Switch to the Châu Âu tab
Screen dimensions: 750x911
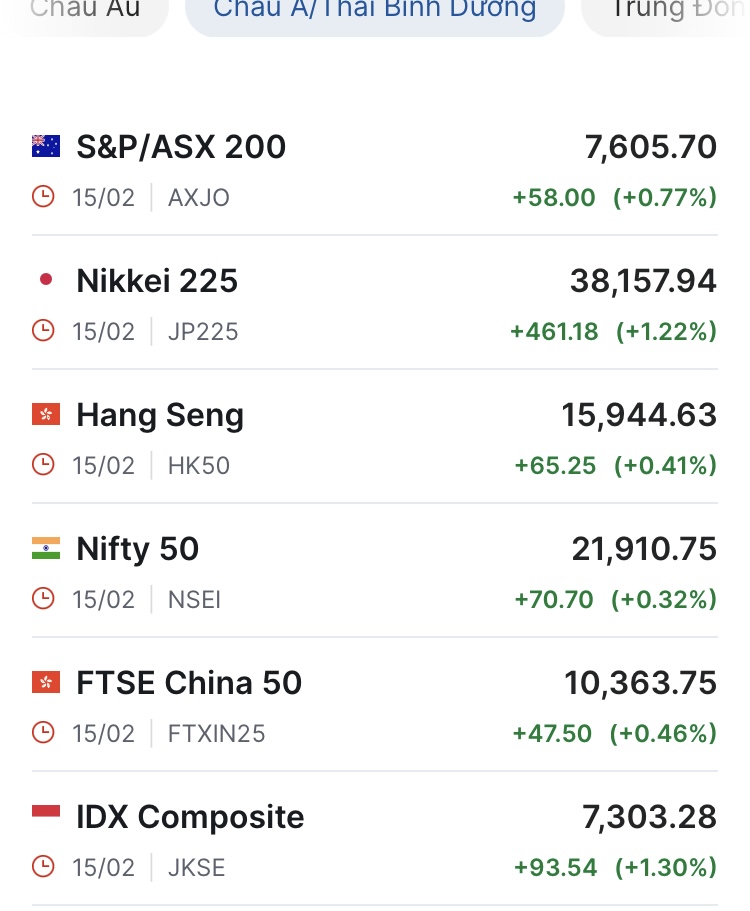click(x=85, y=12)
